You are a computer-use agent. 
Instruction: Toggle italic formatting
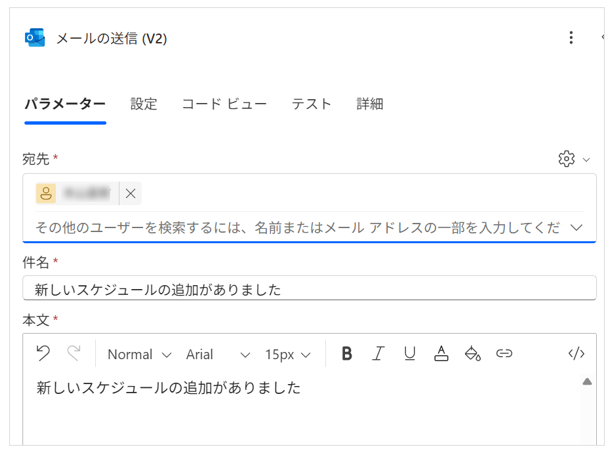[x=378, y=354]
